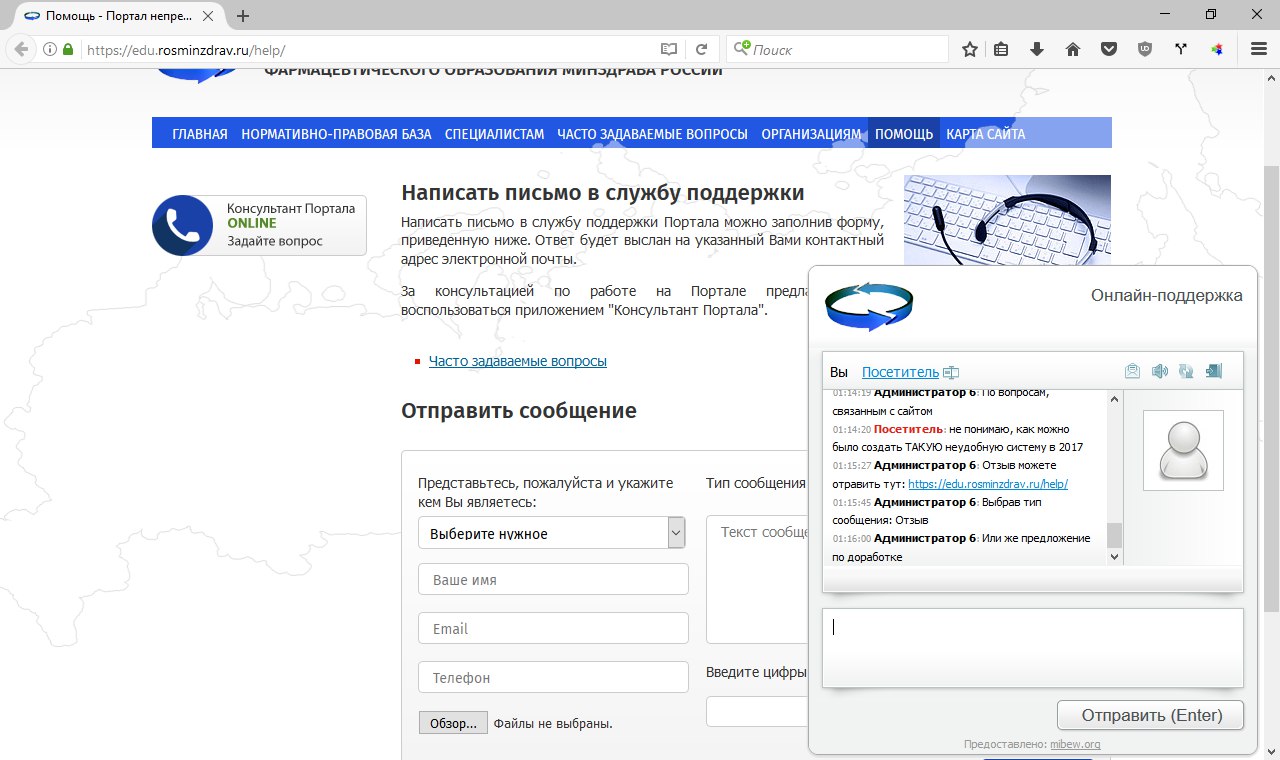Show bookmarks list icon
This screenshot has height=760, width=1280.
pyautogui.click(x=1001, y=49)
